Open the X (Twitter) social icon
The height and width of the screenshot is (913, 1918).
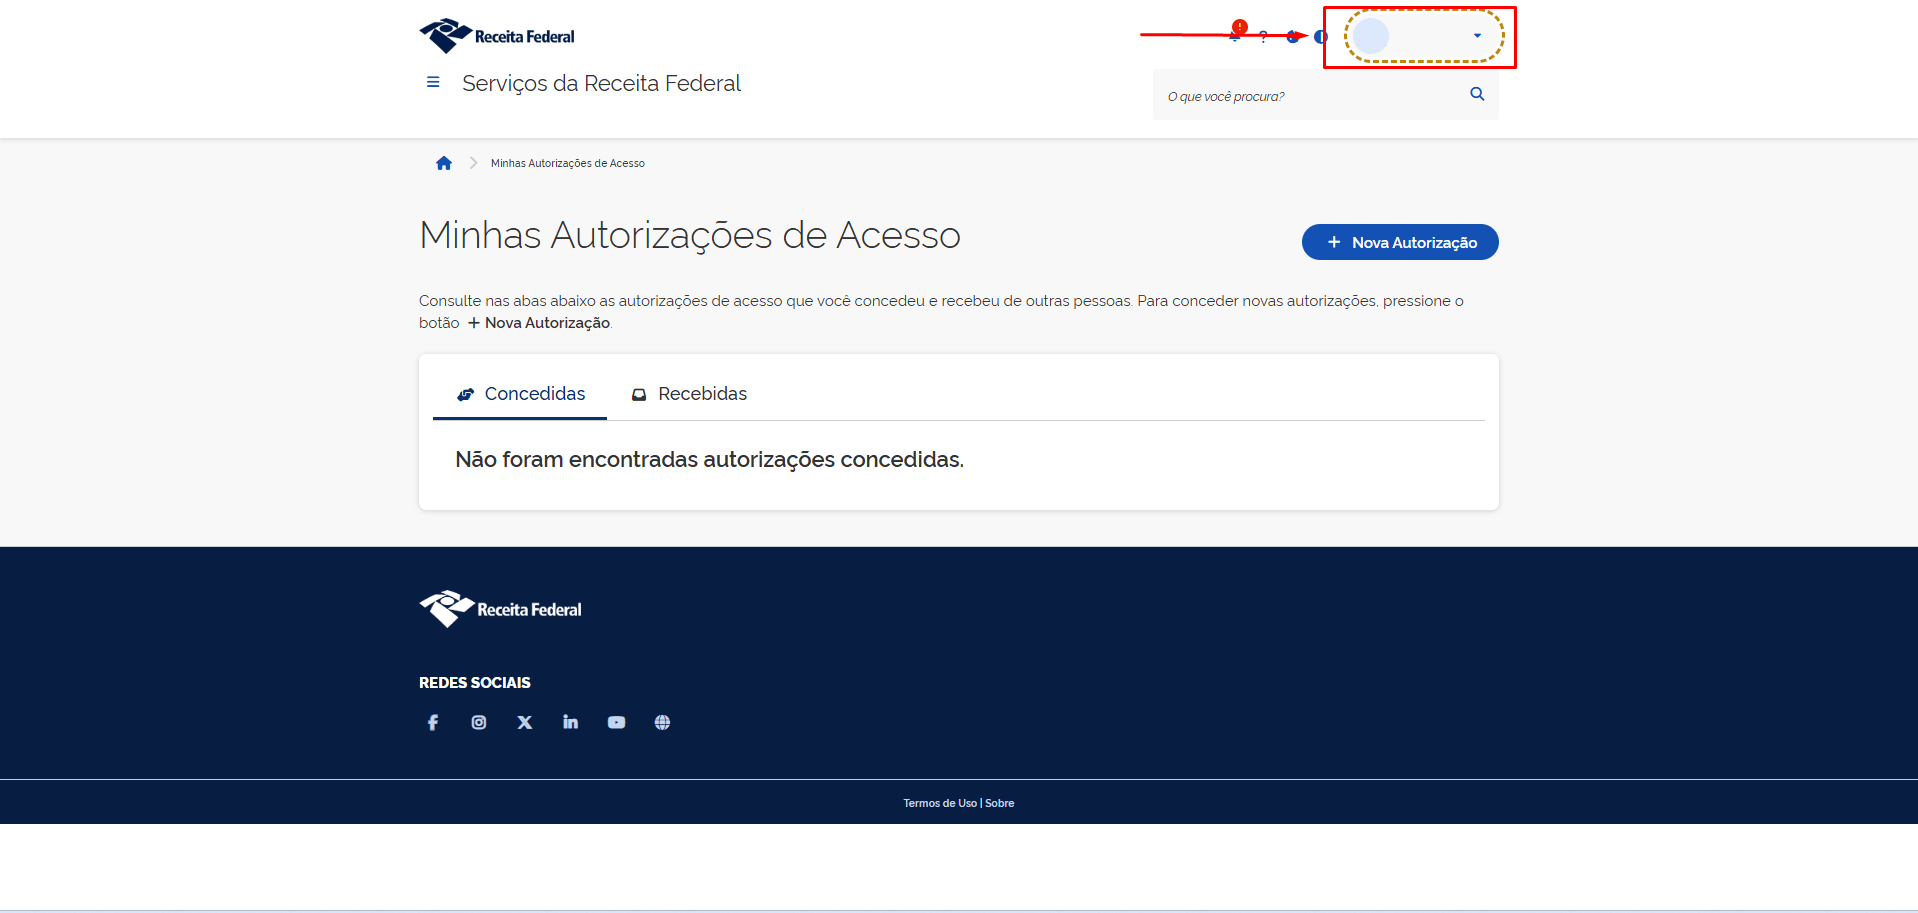tap(525, 722)
